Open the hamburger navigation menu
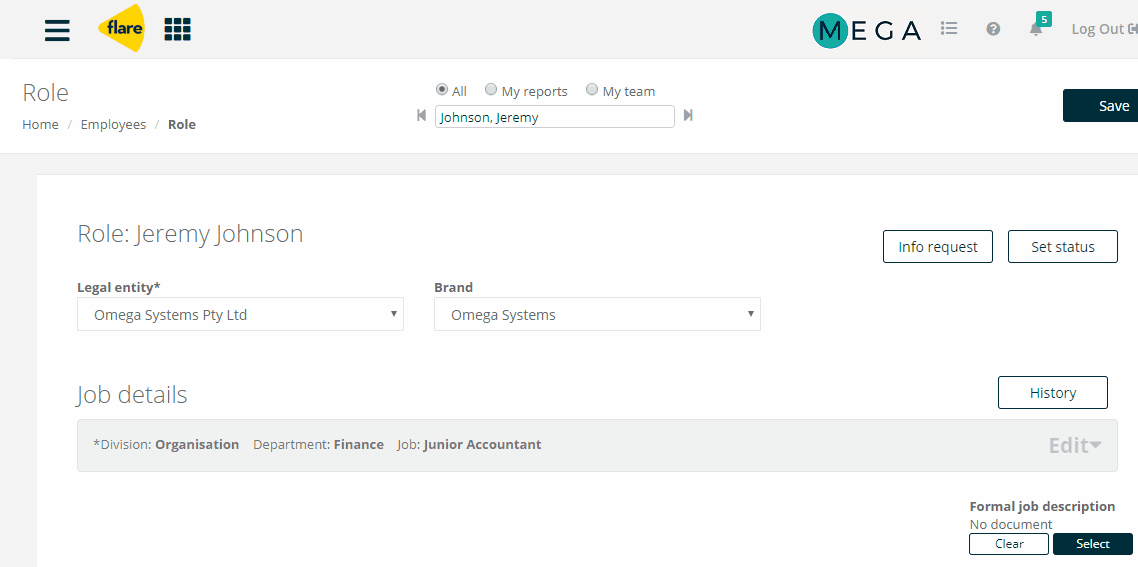The image size is (1138, 567). 57,30
